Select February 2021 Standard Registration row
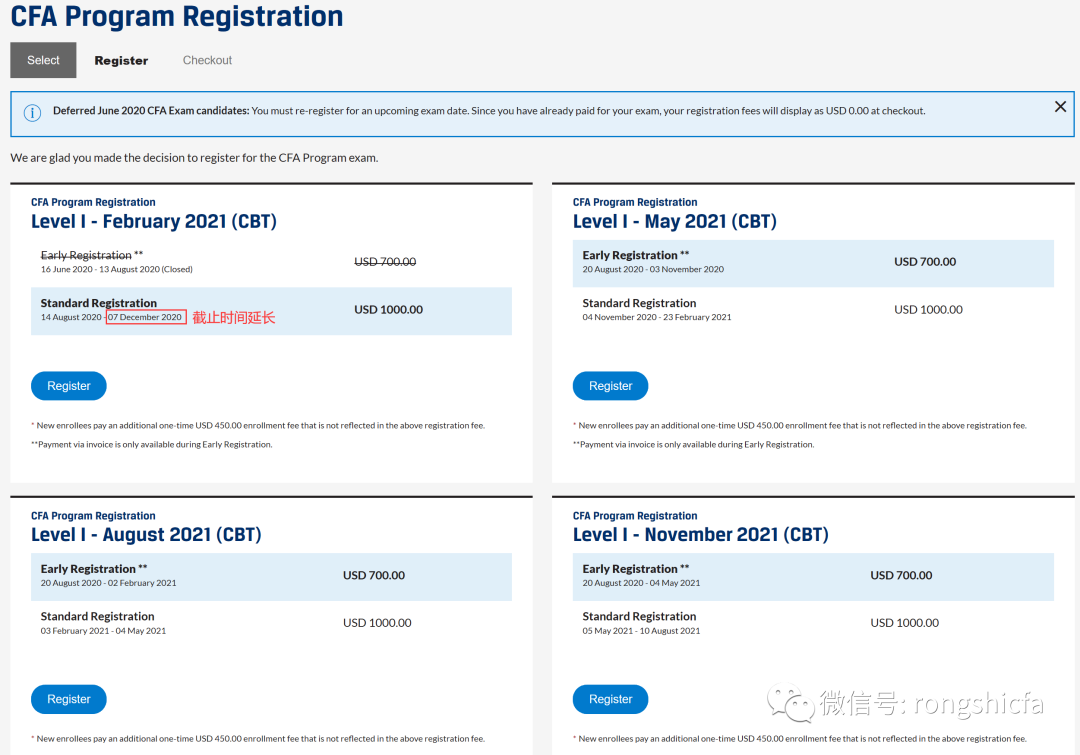This screenshot has width=1080, height=755. [x=271, y=311]
